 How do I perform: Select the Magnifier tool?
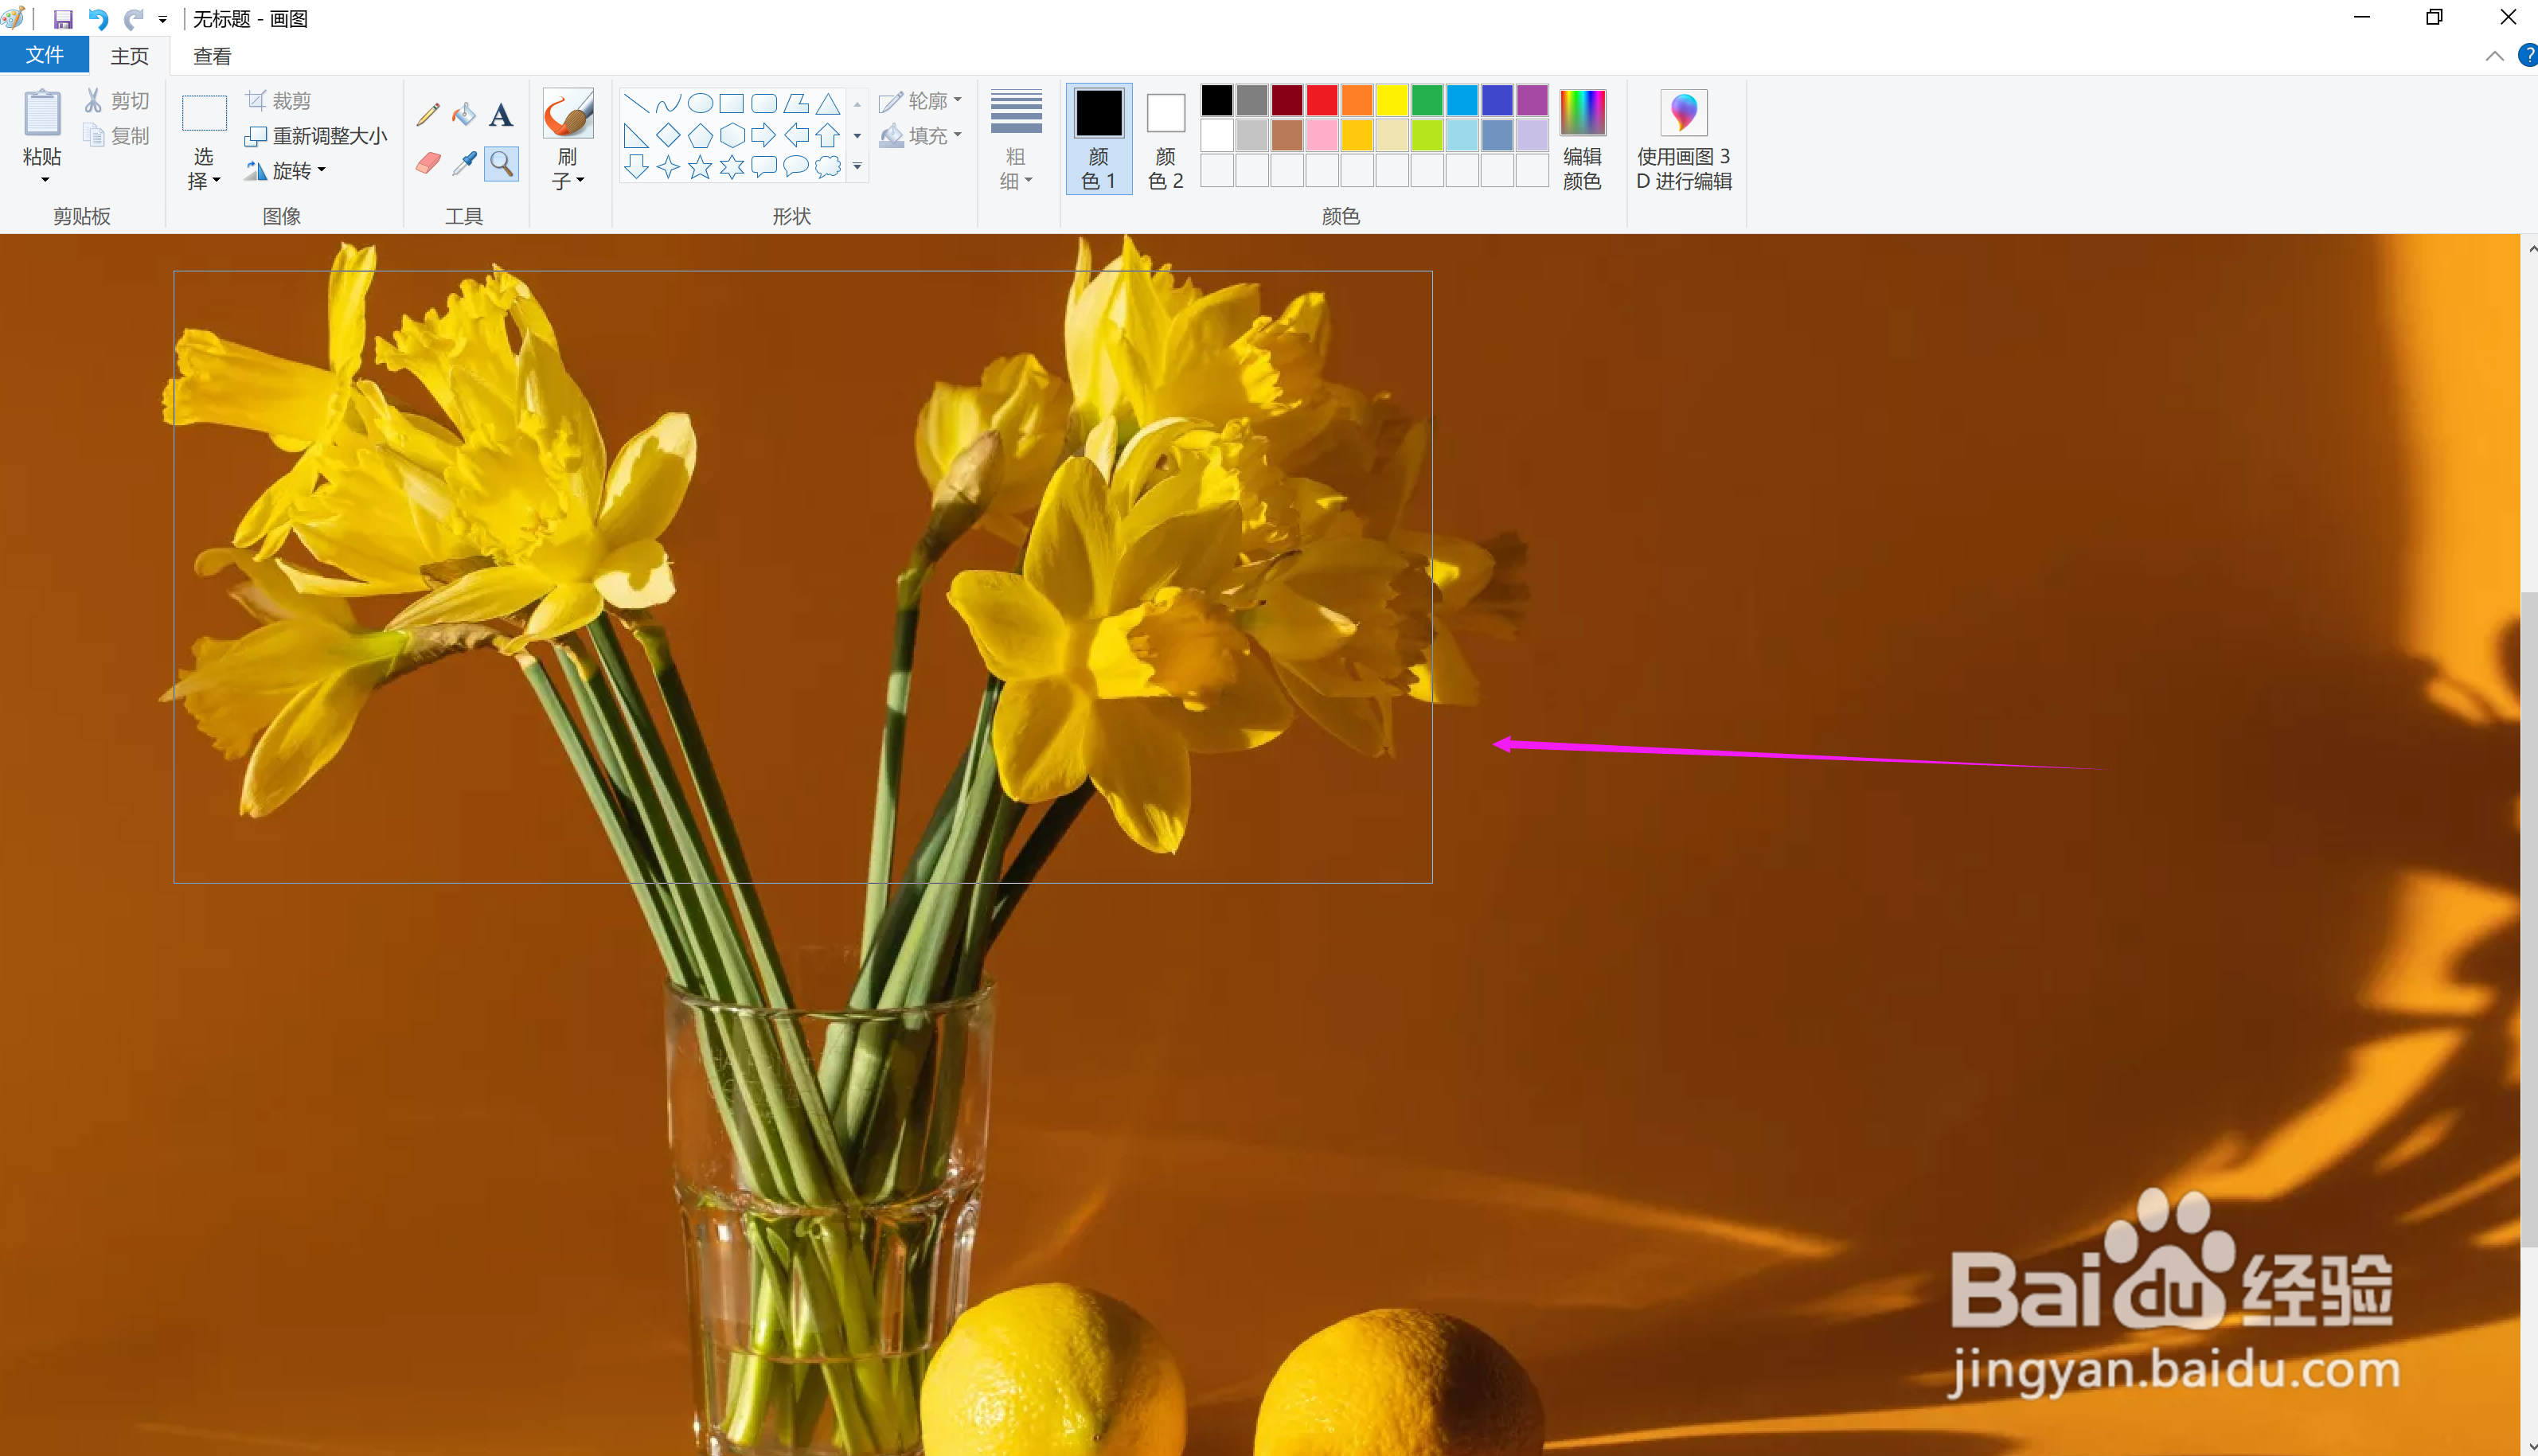[x=501, y=163]
